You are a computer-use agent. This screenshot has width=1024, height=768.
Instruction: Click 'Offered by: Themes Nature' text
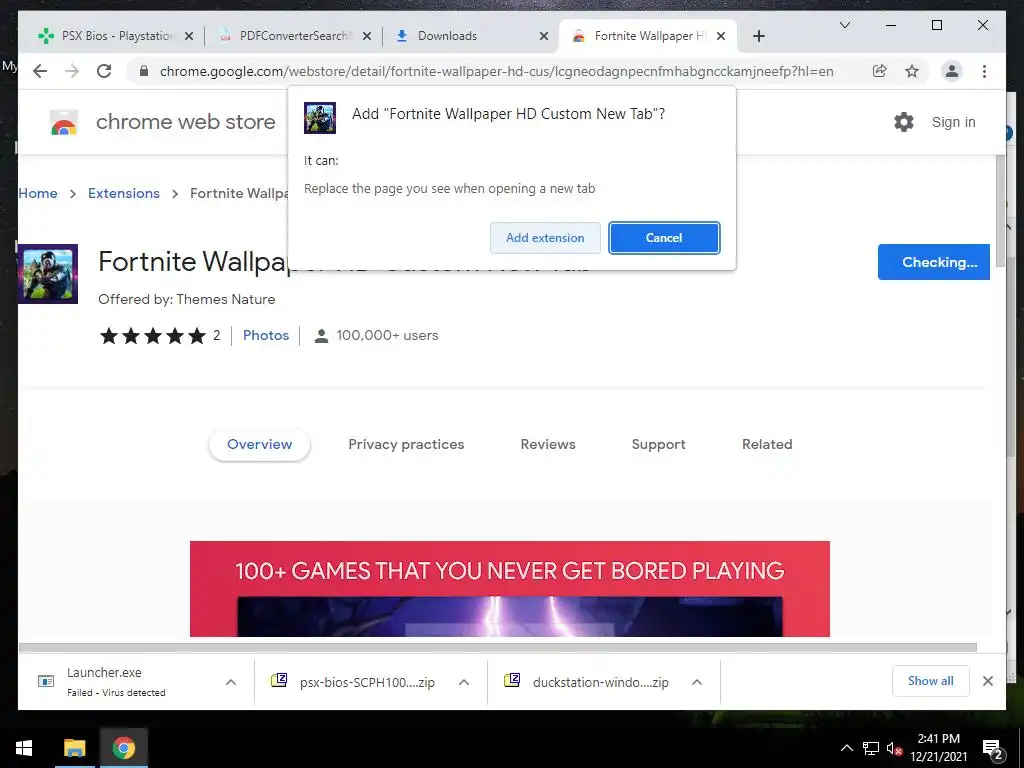187,299
